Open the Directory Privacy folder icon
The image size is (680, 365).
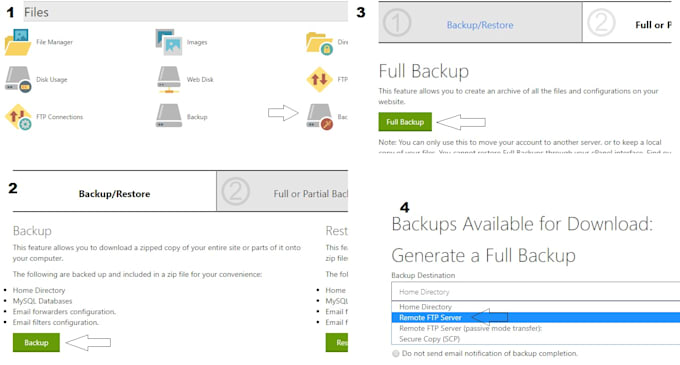320,43
